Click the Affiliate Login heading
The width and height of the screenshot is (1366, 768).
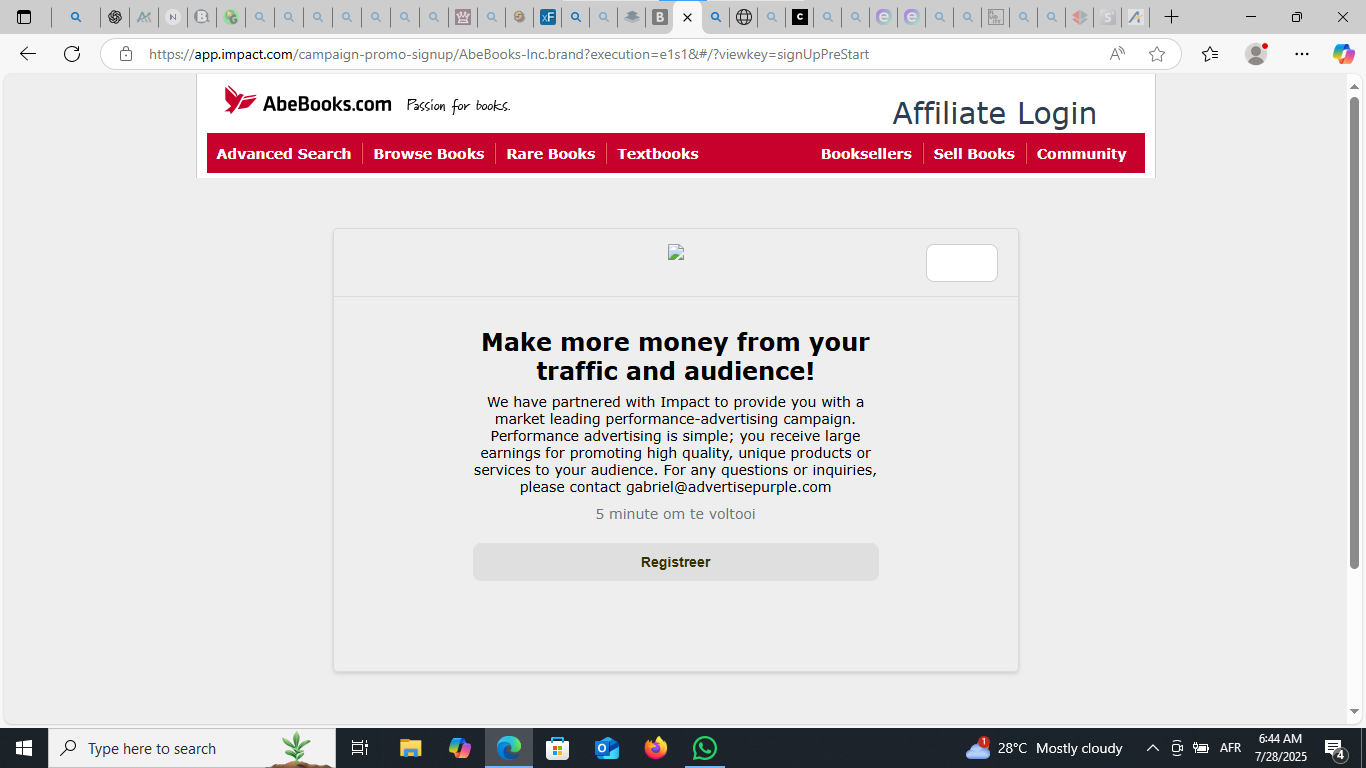pyautogui.click(x=994, y=113)
